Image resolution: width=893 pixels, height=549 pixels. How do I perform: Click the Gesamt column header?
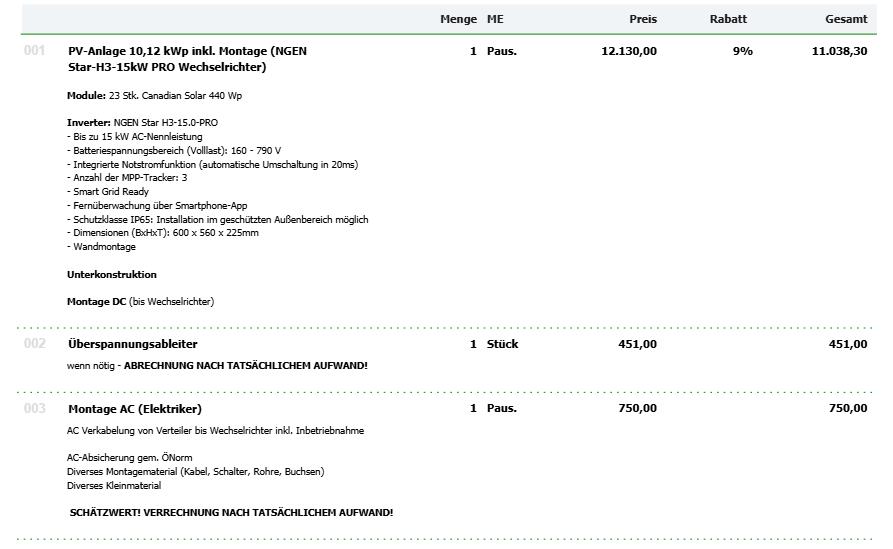tap(845, 19)
